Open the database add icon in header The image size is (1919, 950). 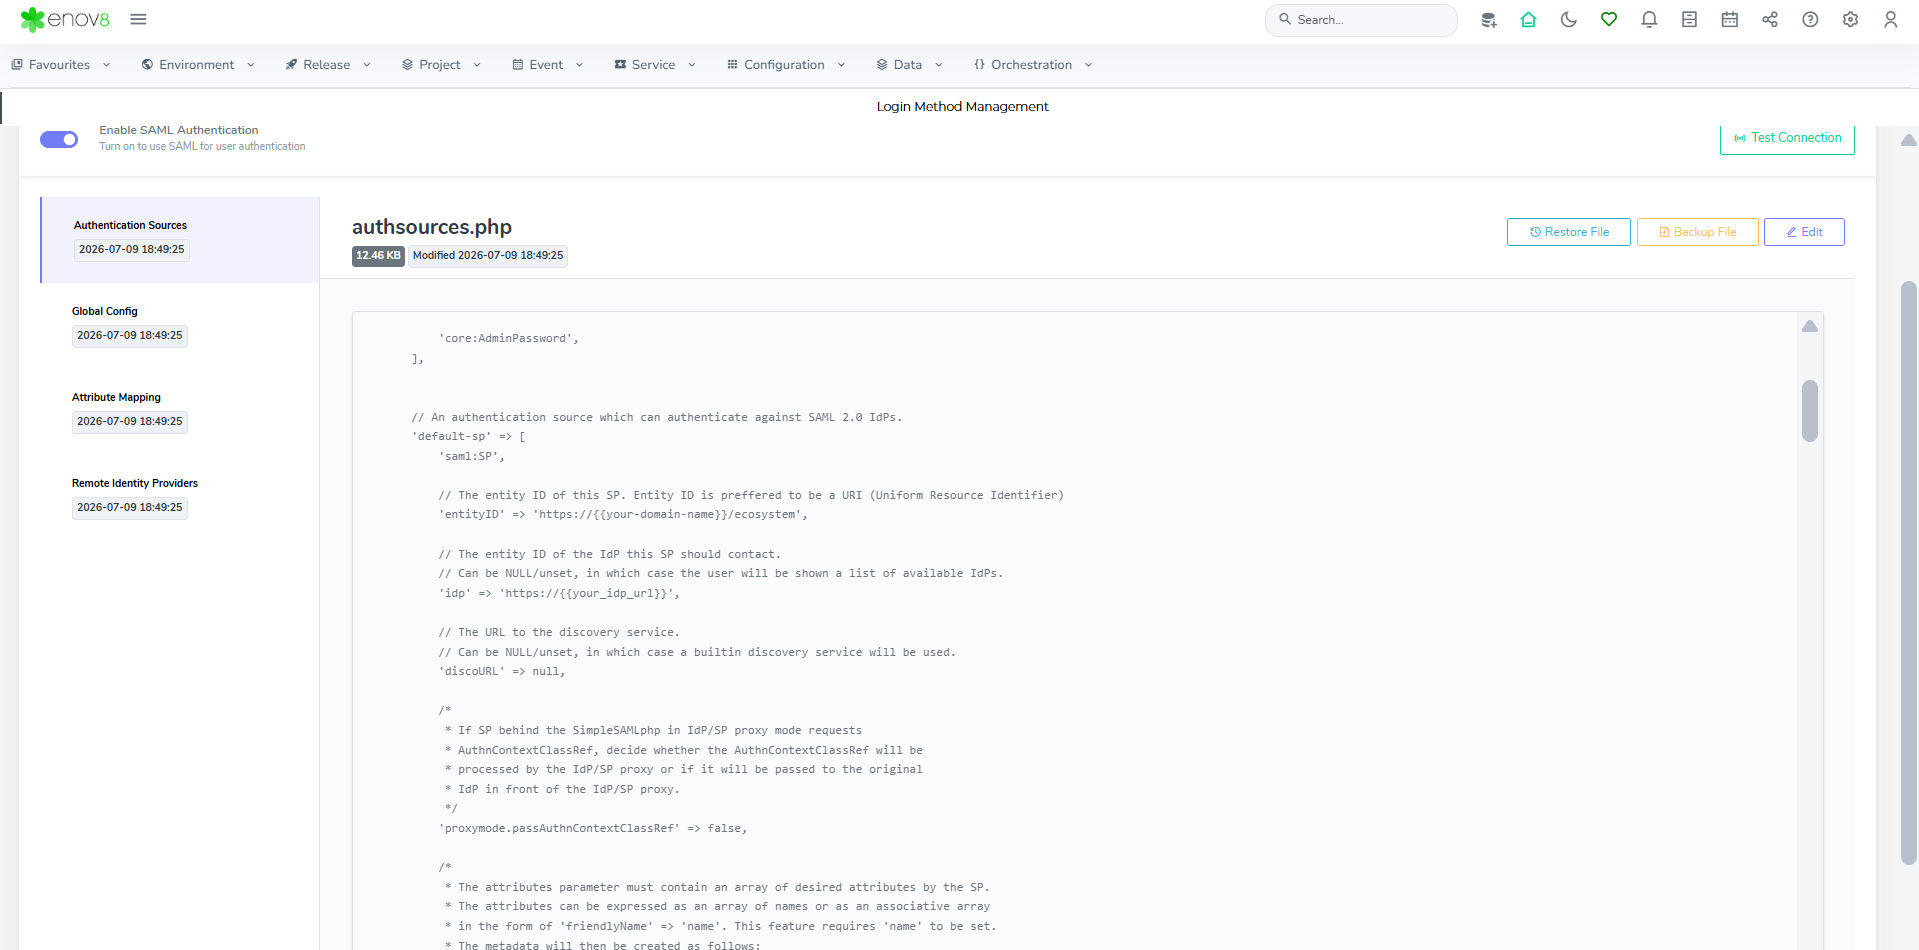point(1488,20)
